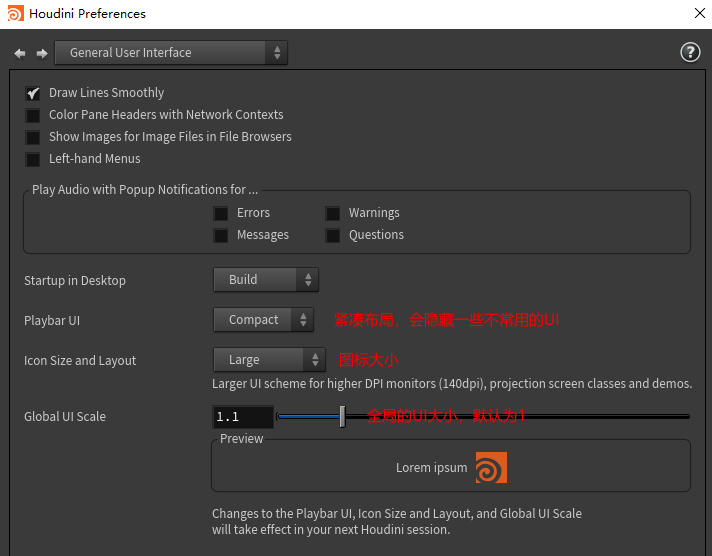Click the Houdini logo in Preview box
The width and height of the screenshot is (712, 556).
[x=491, y=467]
